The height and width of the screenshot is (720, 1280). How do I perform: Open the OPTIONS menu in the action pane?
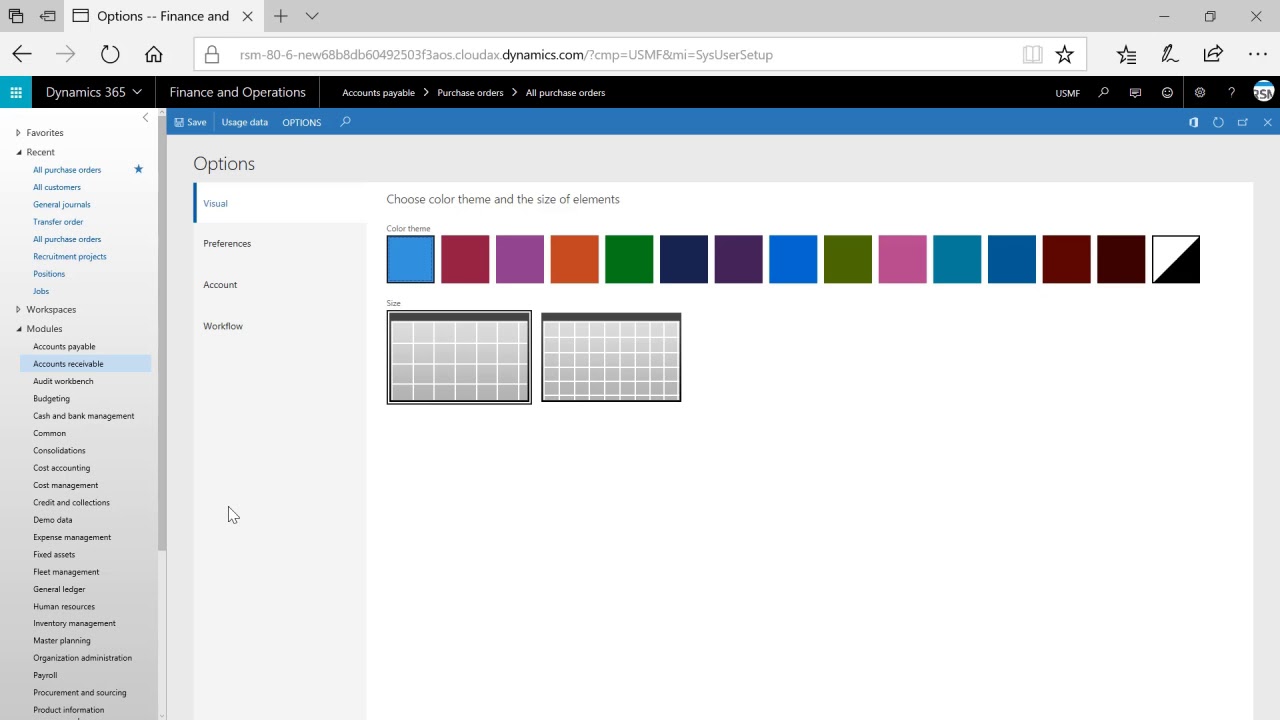tap(302, 122)
